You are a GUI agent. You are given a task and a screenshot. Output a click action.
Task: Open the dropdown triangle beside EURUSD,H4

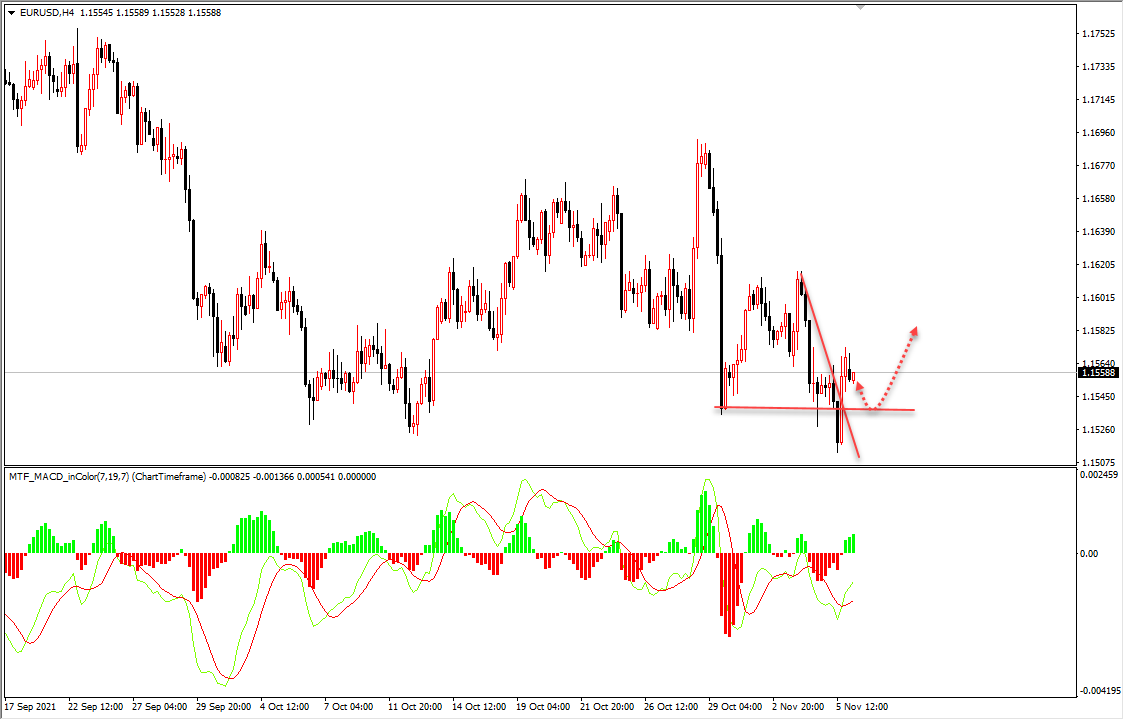(11, 12)
